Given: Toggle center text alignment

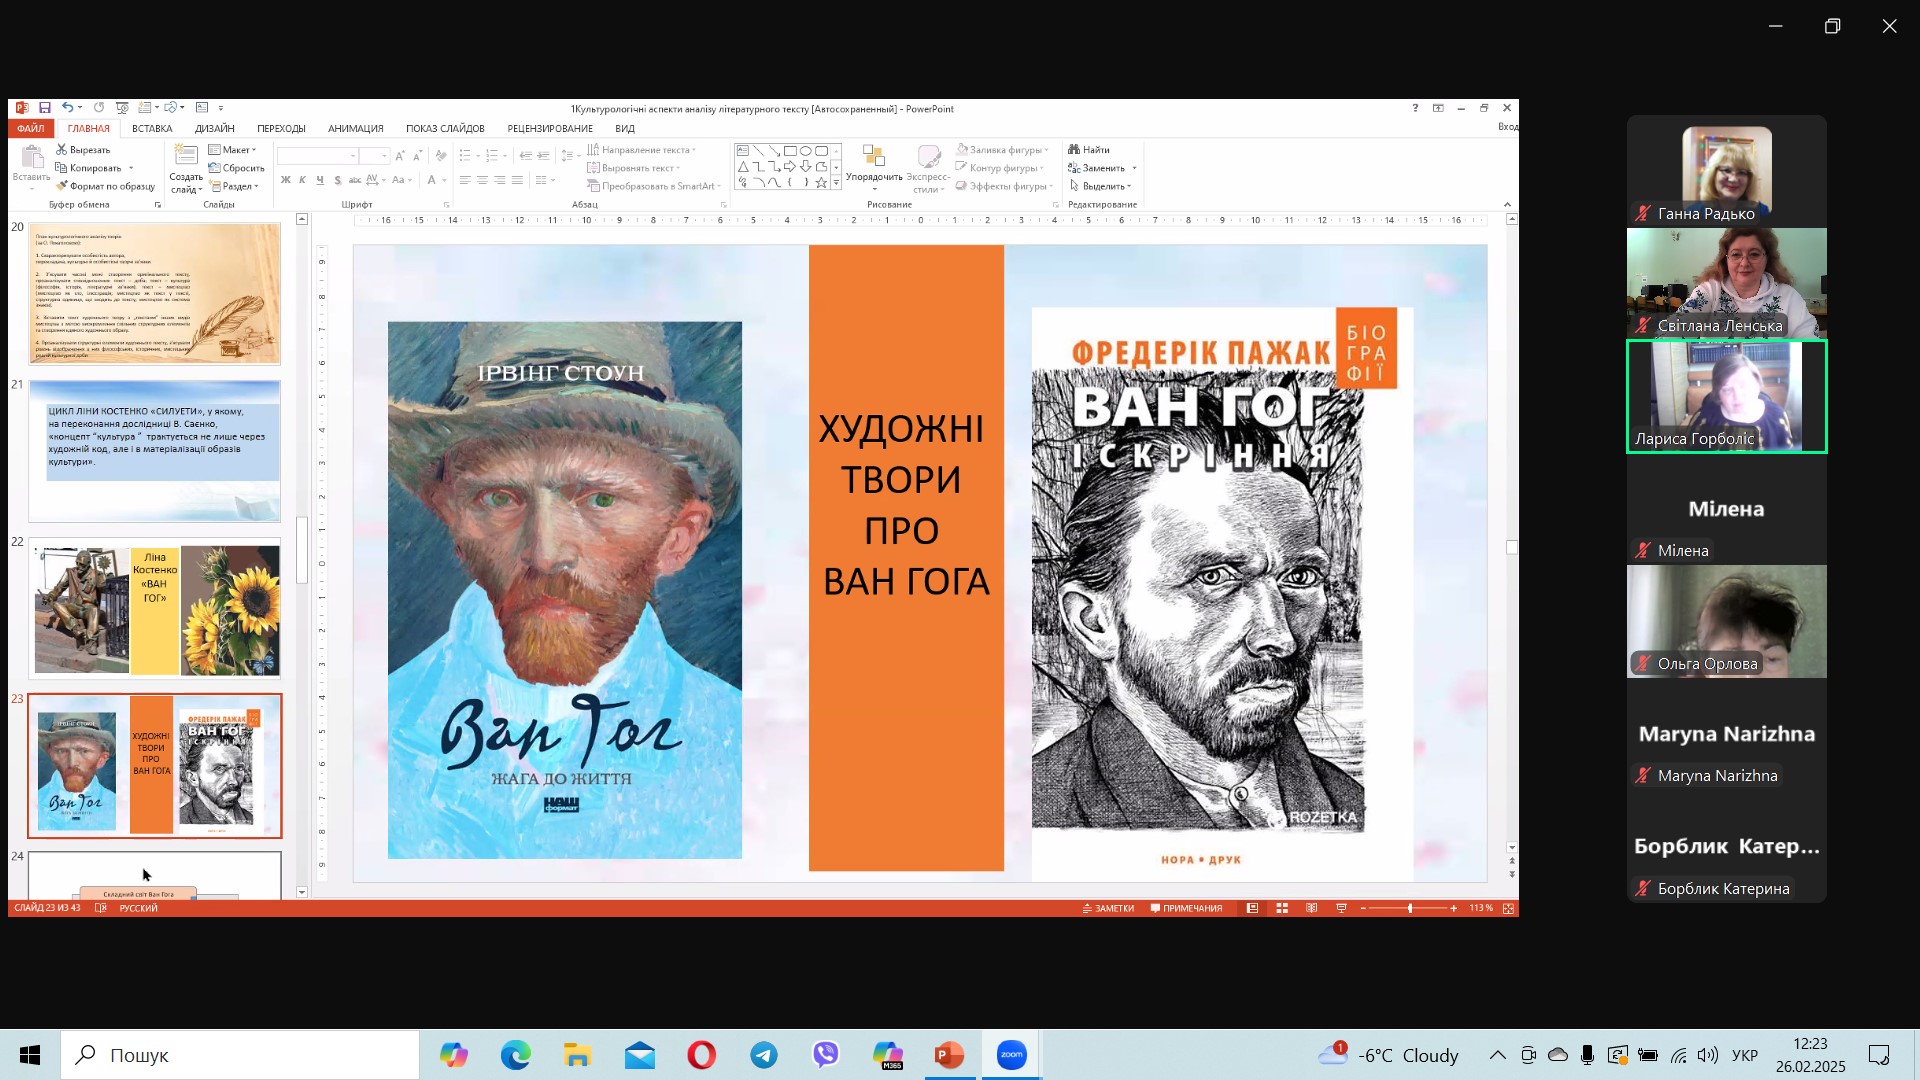Looking at the screenshot, I should [x=482, y=180].
